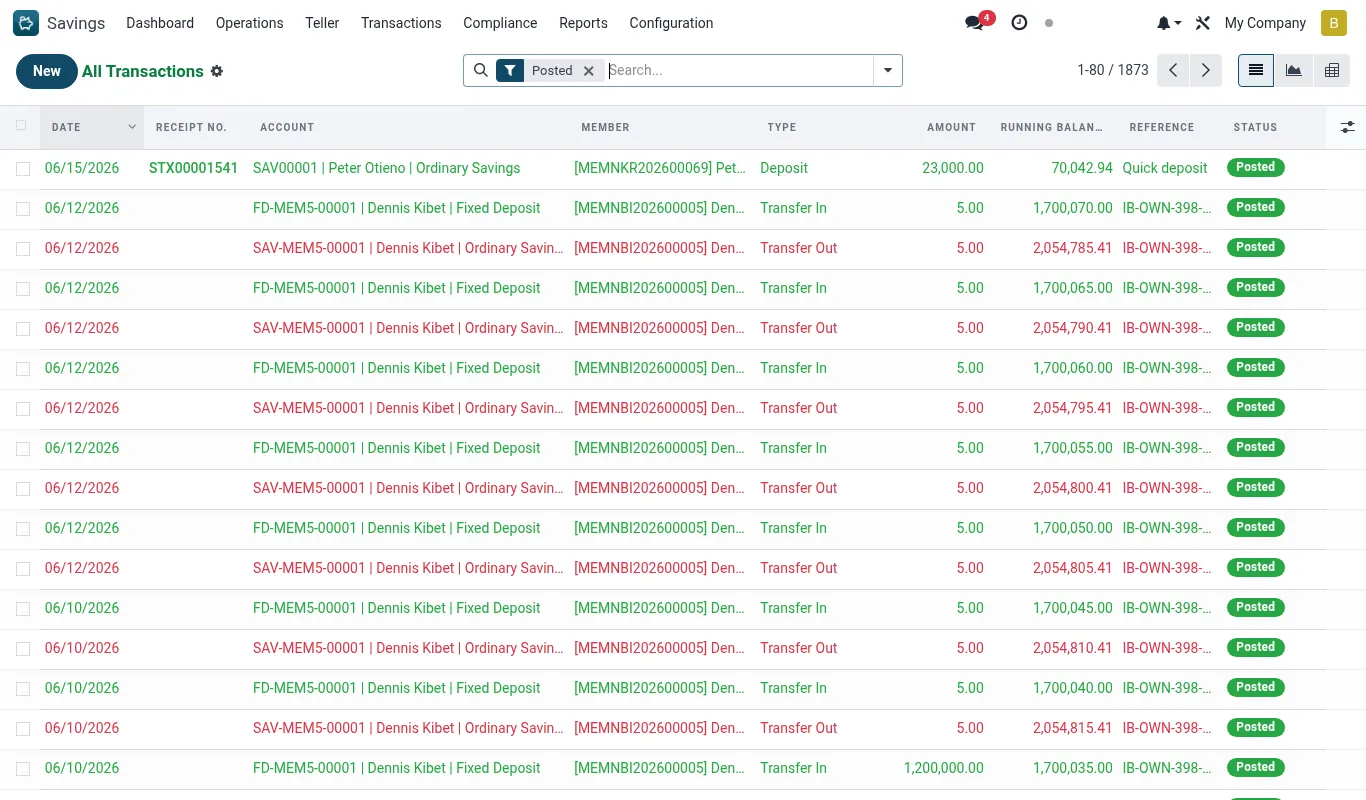Open the Compliance menu

[x=500, y=23]
